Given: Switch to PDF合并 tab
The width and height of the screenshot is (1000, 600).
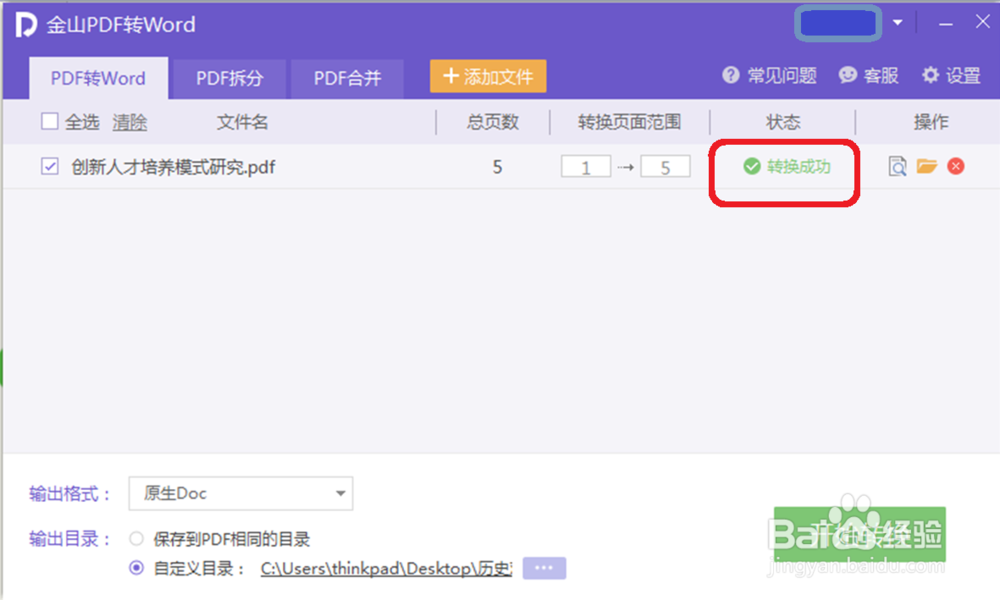Looking at the screenshot, I should (347, 78).
